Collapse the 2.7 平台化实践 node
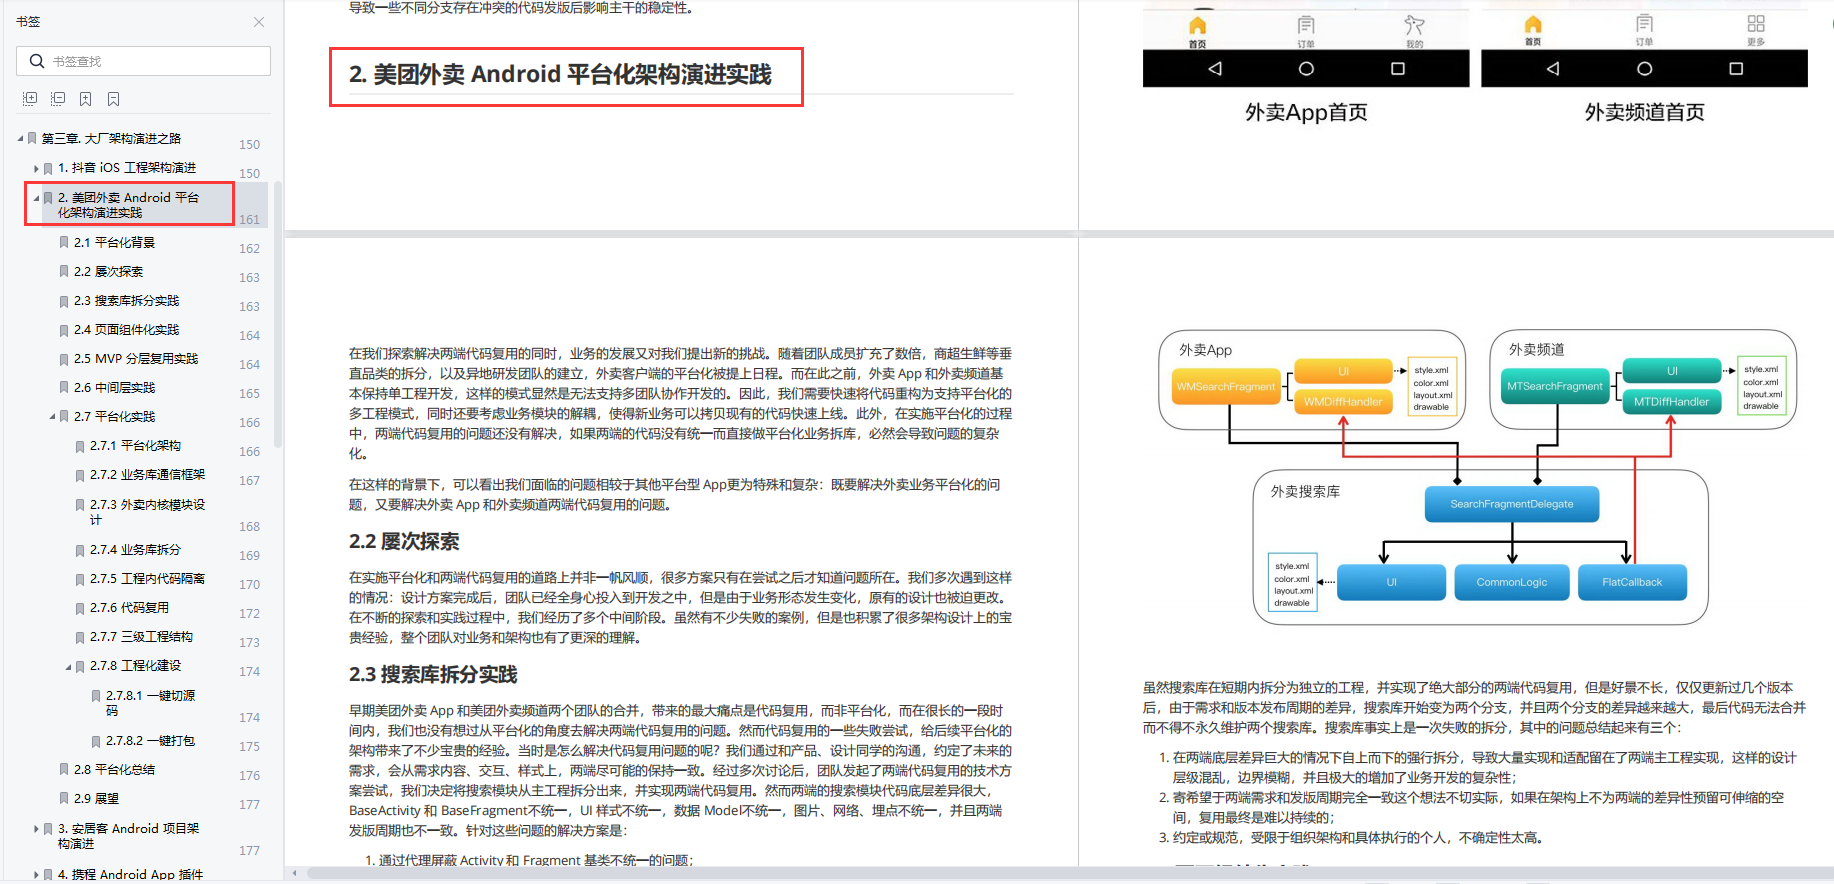 [x=52, y=417]
